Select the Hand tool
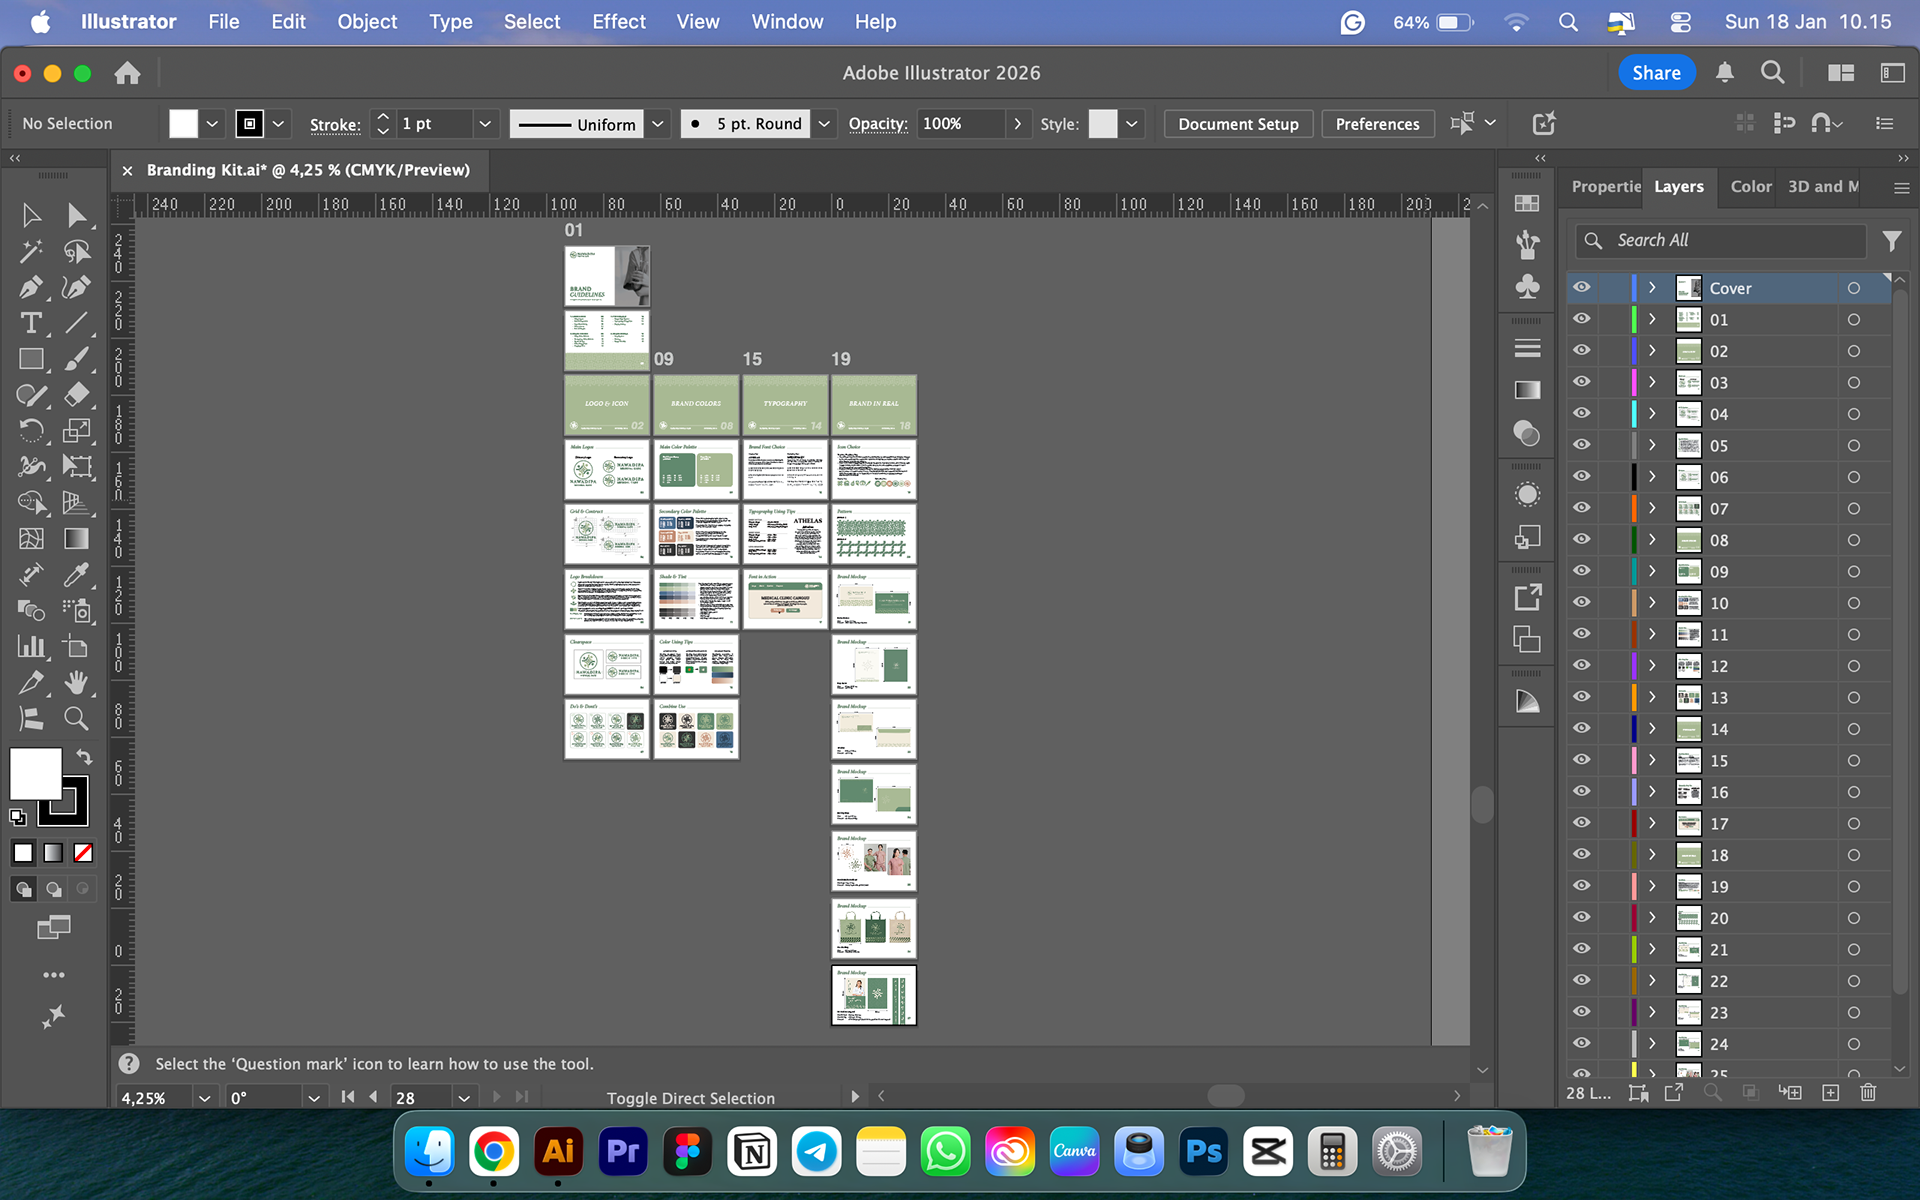1920x1200 pixels. point(76,683)
